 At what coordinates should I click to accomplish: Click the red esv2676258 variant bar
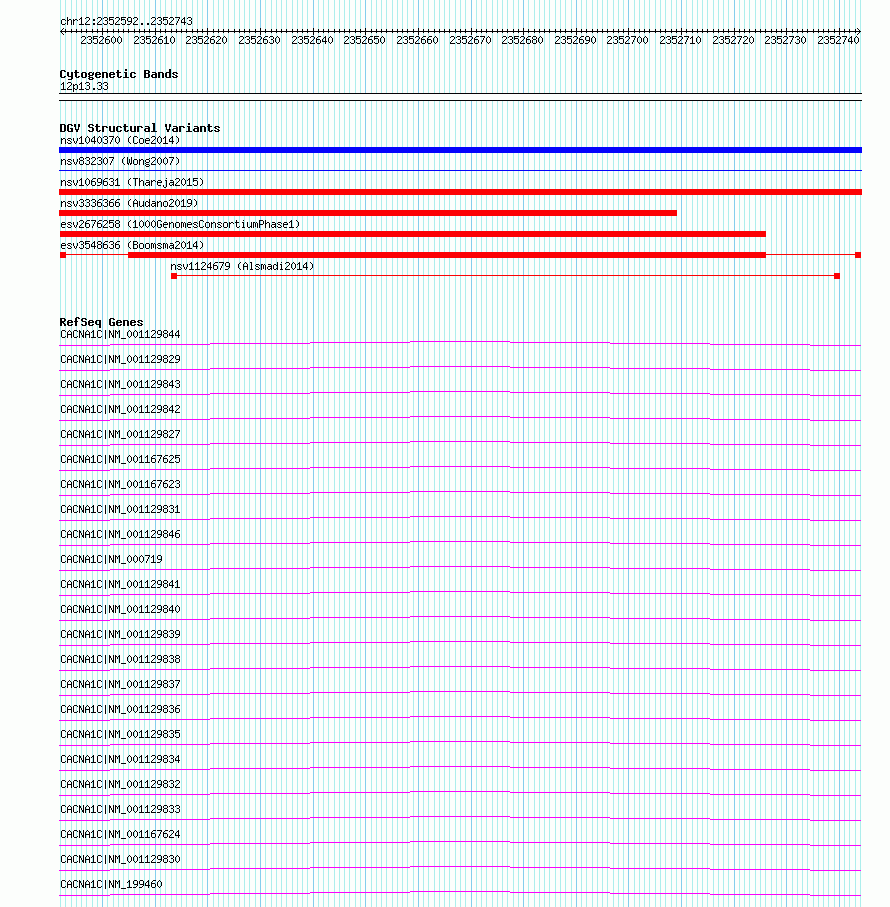[x=412, y=234]
